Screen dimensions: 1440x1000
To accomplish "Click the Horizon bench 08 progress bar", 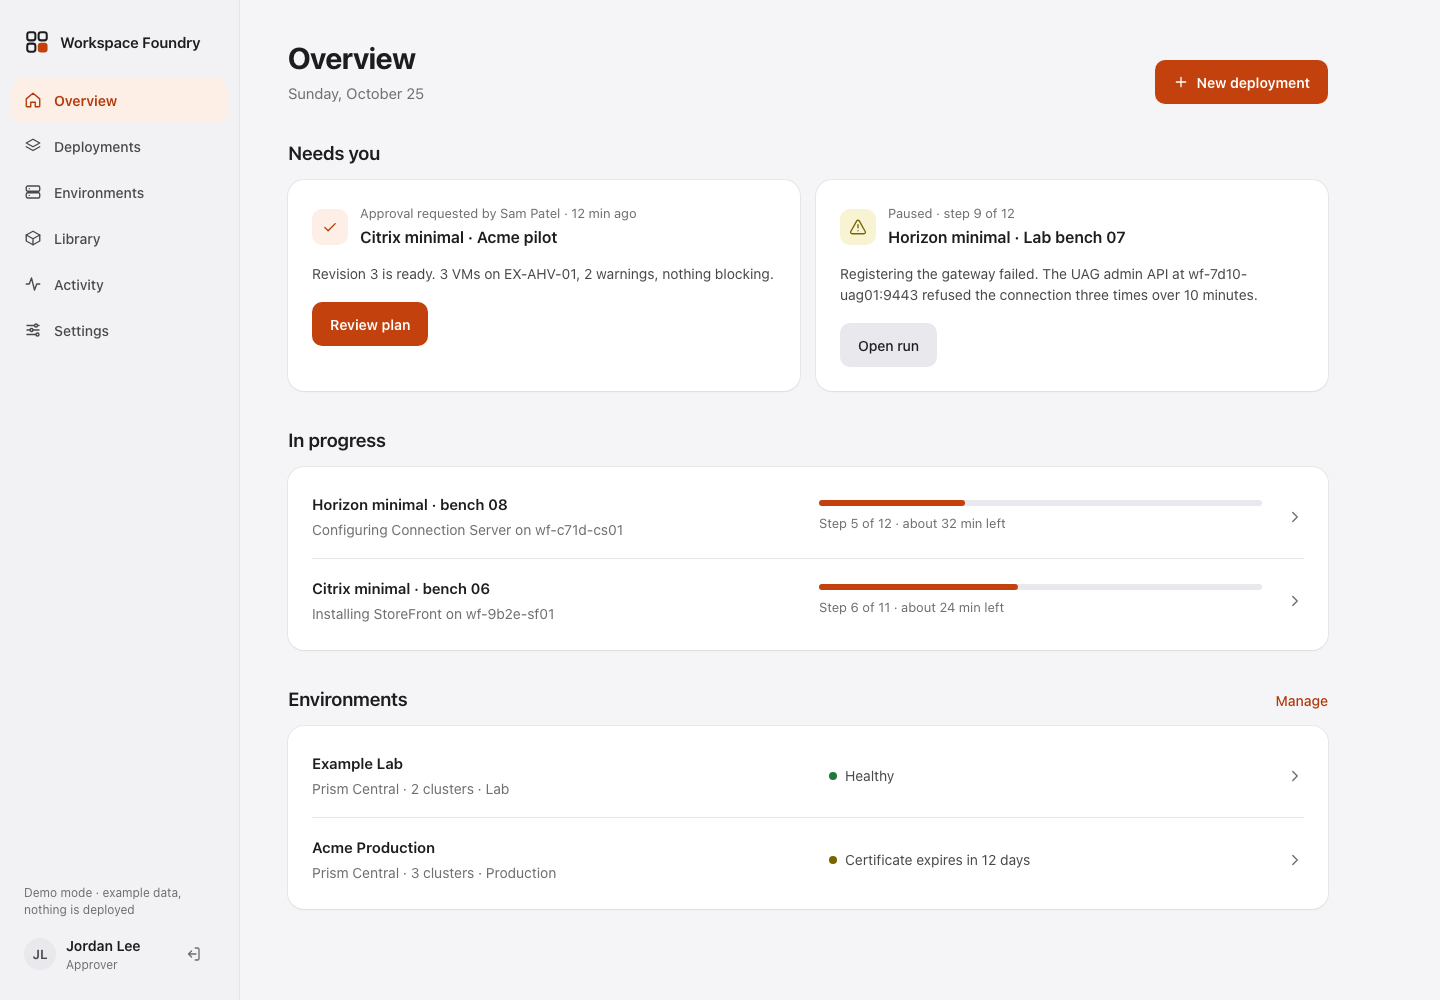I will pyautogui.click(x=1040, y=503).
